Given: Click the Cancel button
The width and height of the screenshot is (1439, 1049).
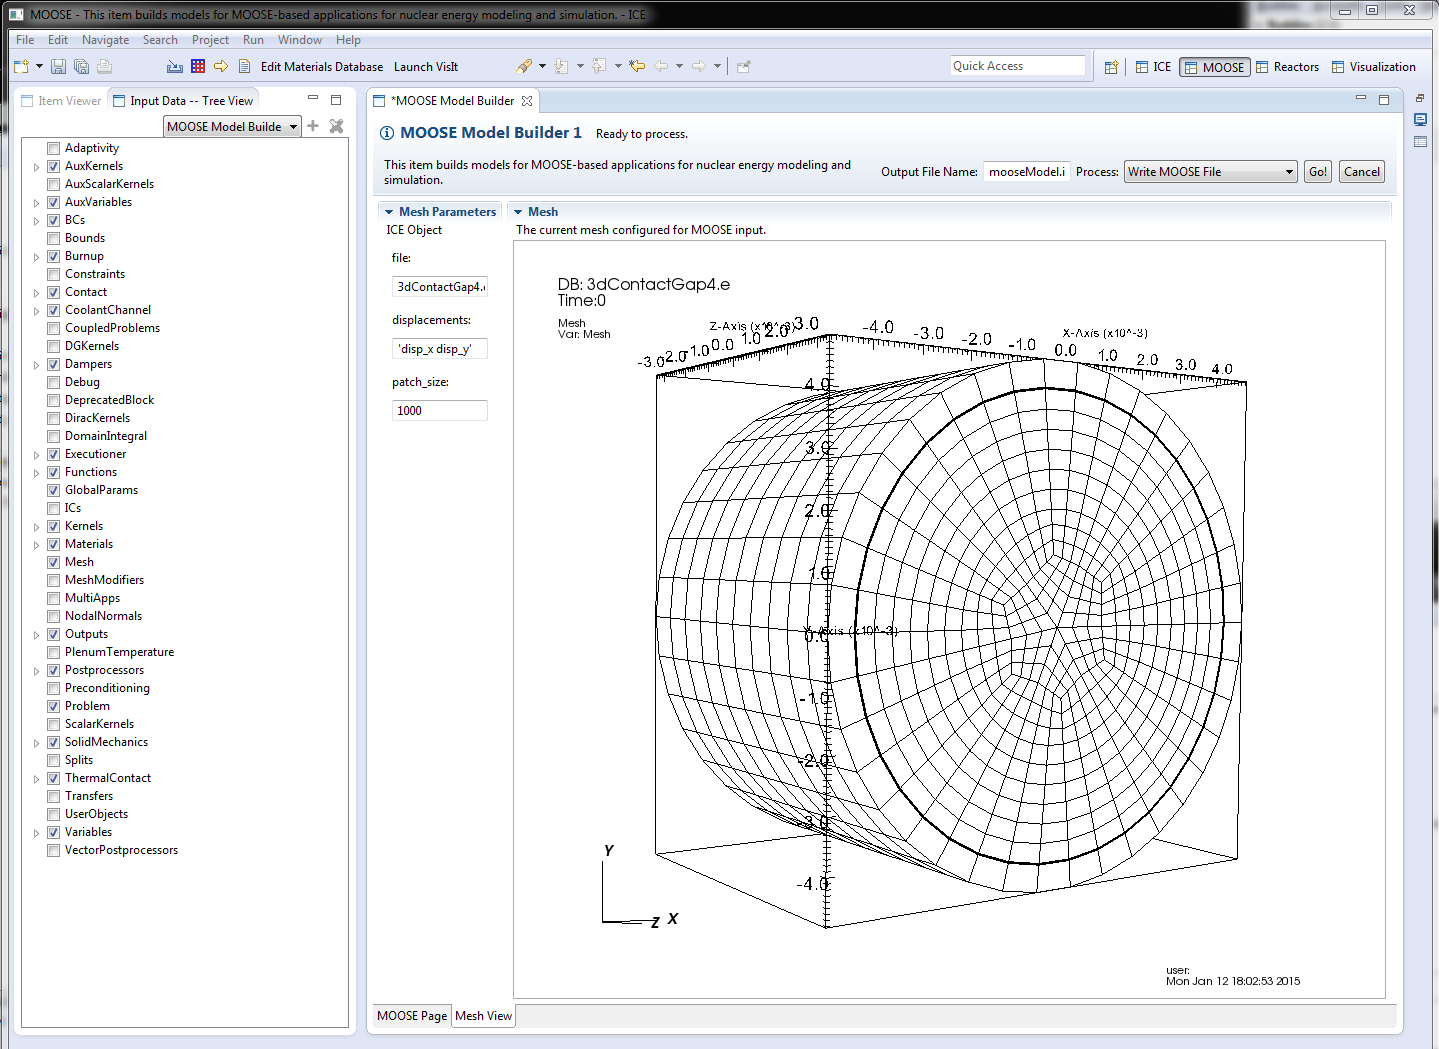Looking at the screenshot, I should point(1362,172).
